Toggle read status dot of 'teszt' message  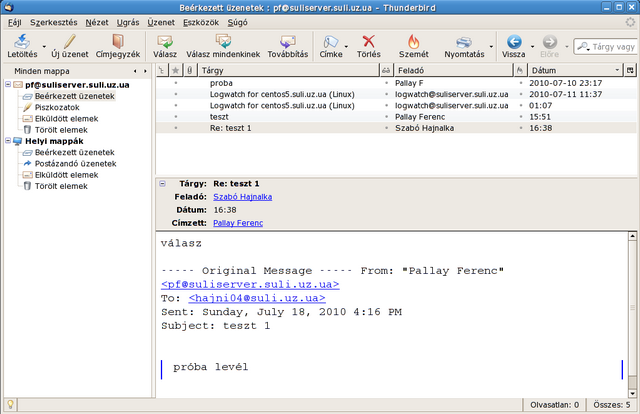pos(519,116)
